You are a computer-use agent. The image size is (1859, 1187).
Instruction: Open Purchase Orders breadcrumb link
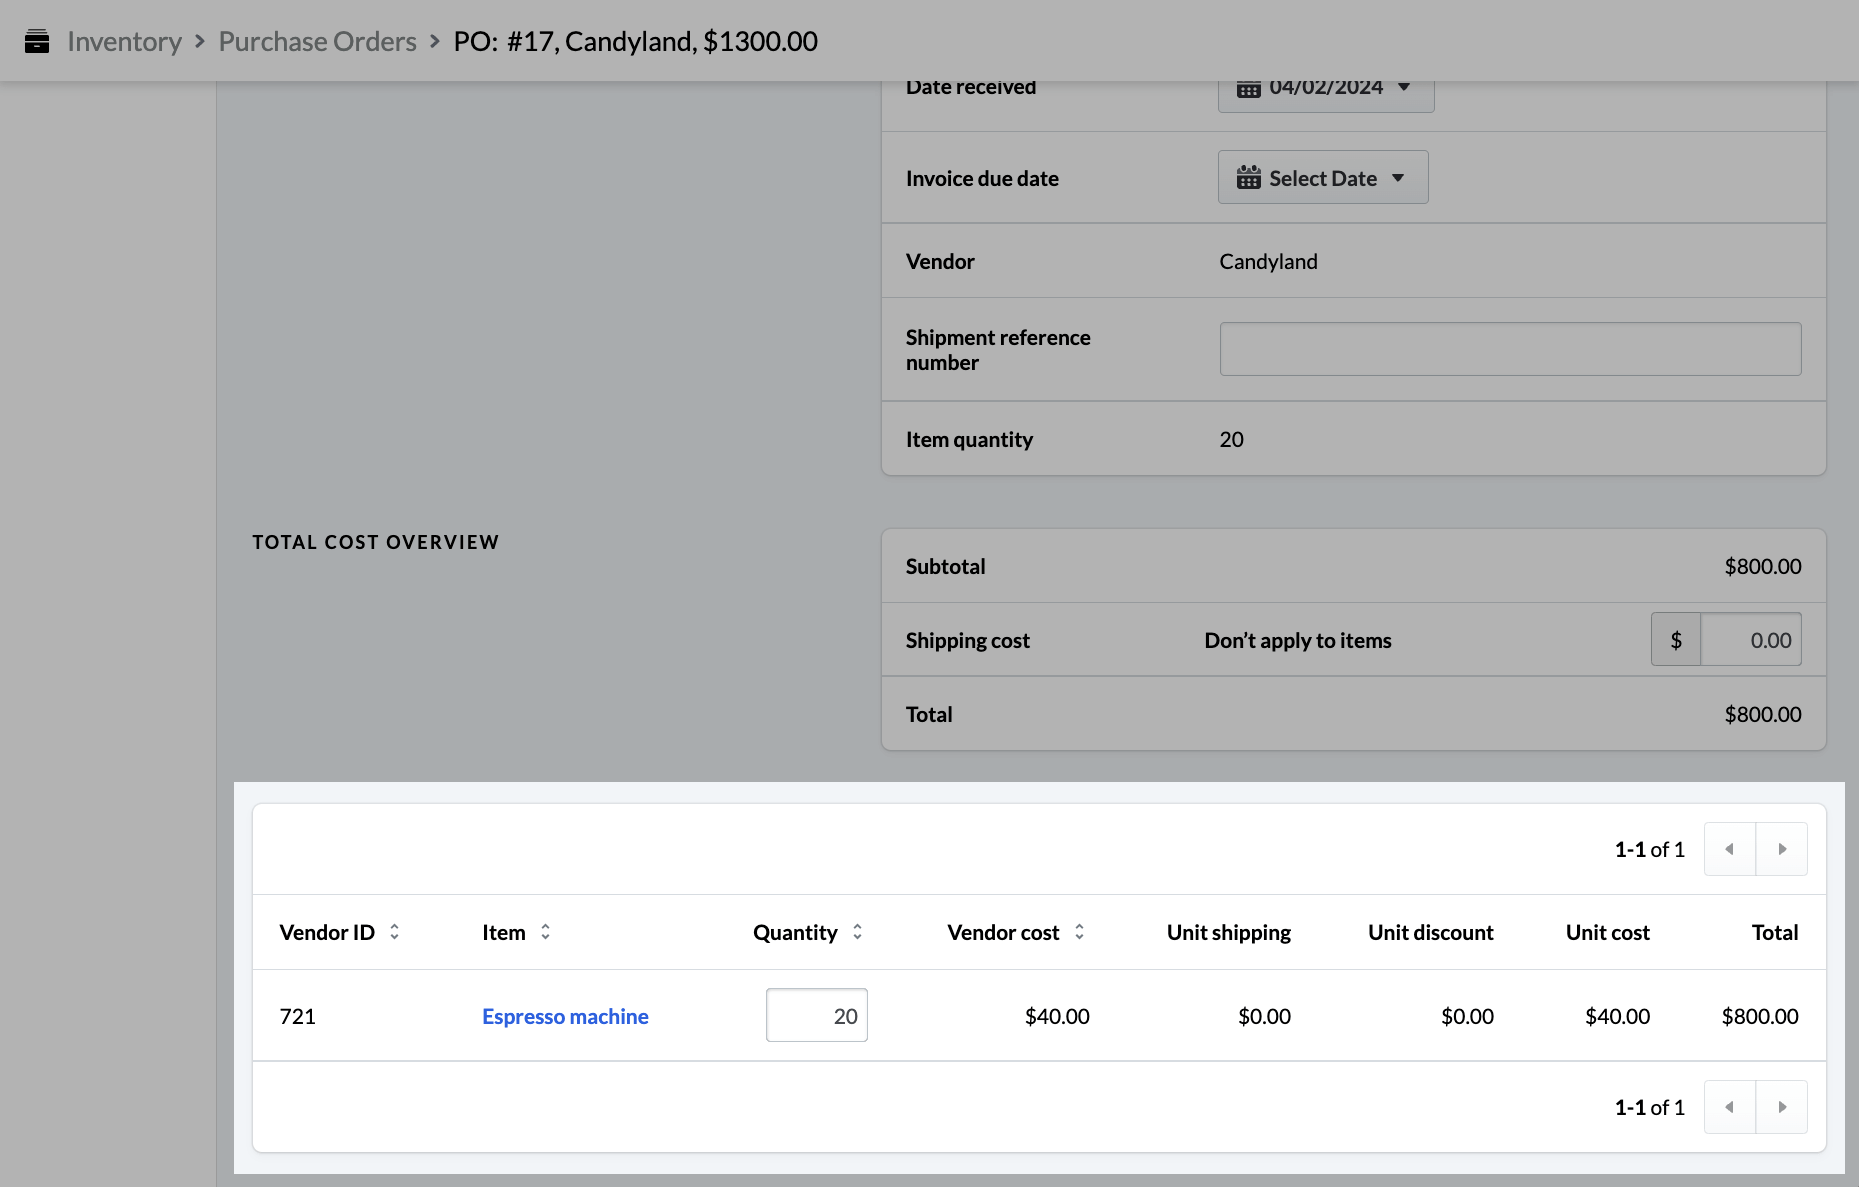click(317, 41)
